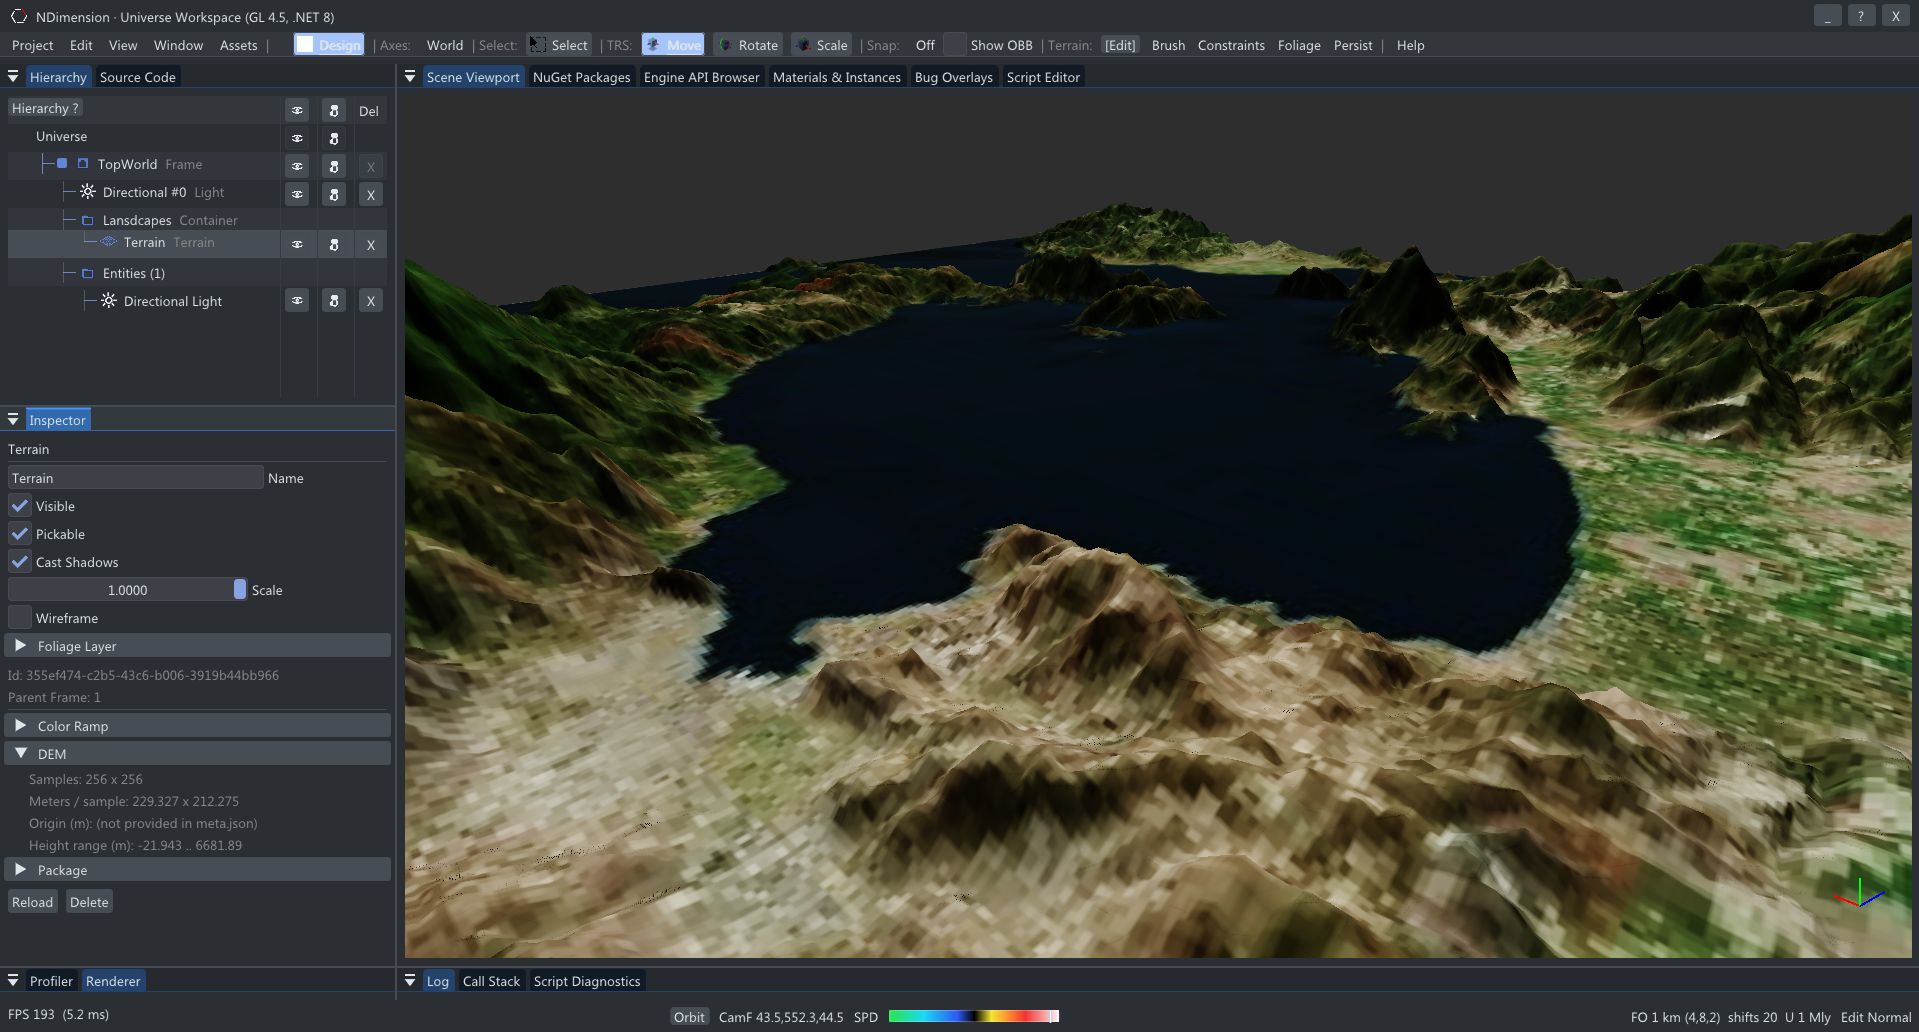Viewport: 1919px width, 1032px height.
Task: Activate the Select tool in the toolbar
Action: pos(558,44)
